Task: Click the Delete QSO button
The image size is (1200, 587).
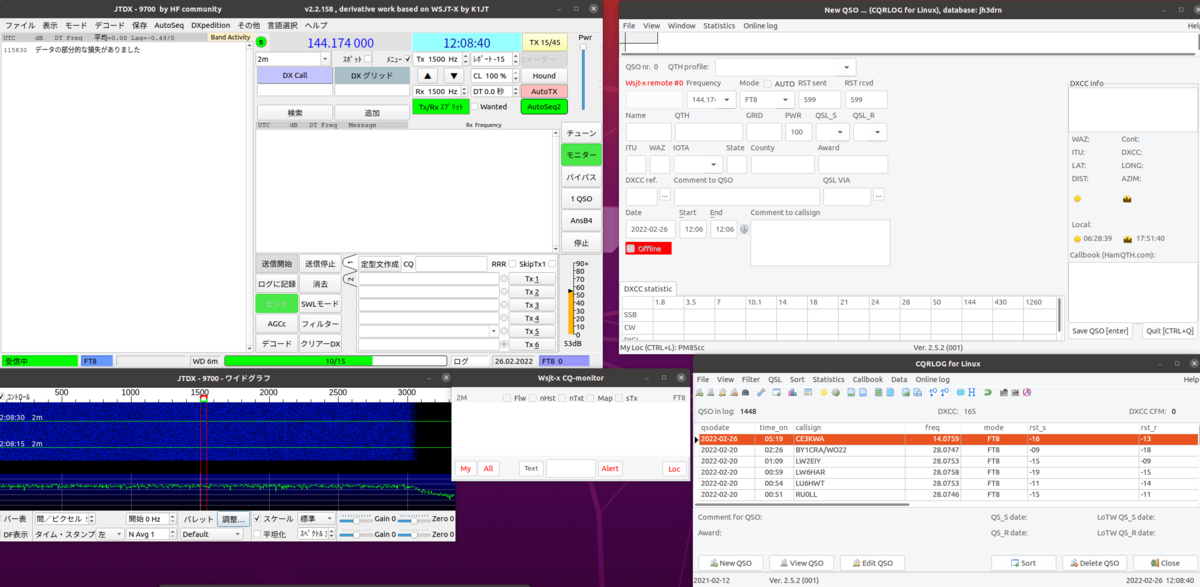Action: tap(1094, 563)
